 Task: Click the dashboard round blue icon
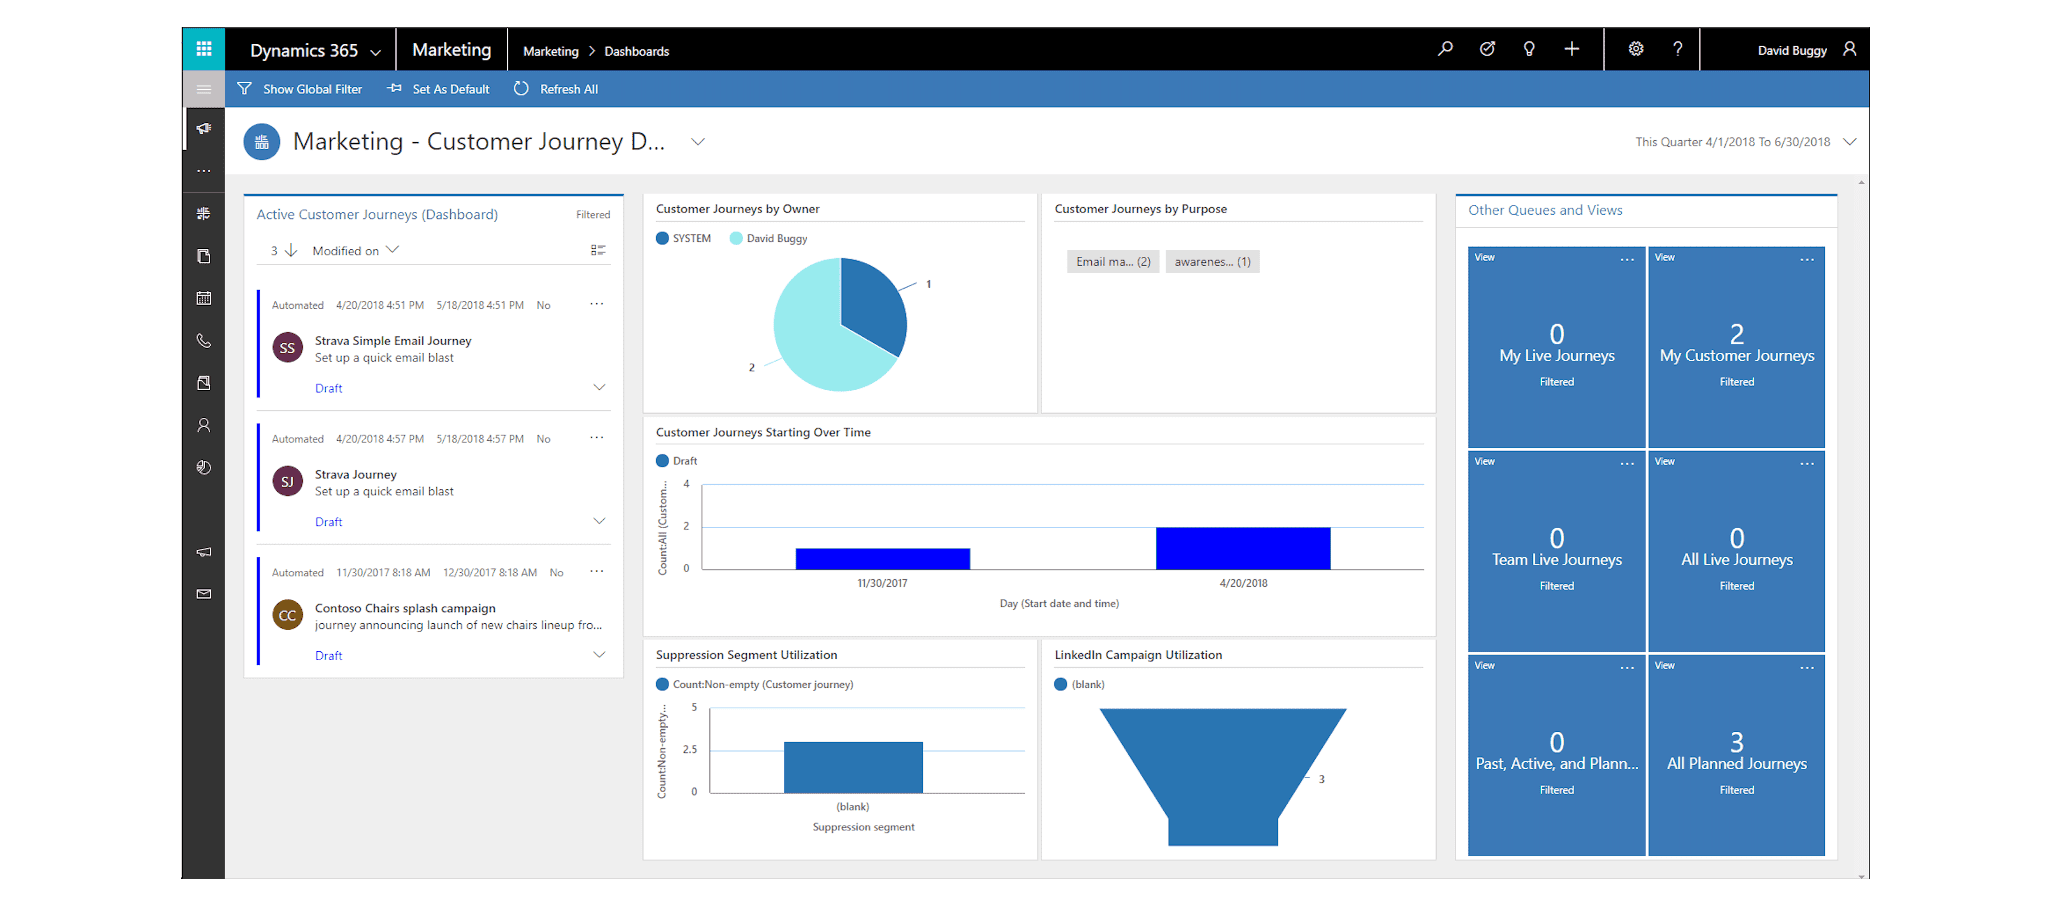(x=262, y=142)
